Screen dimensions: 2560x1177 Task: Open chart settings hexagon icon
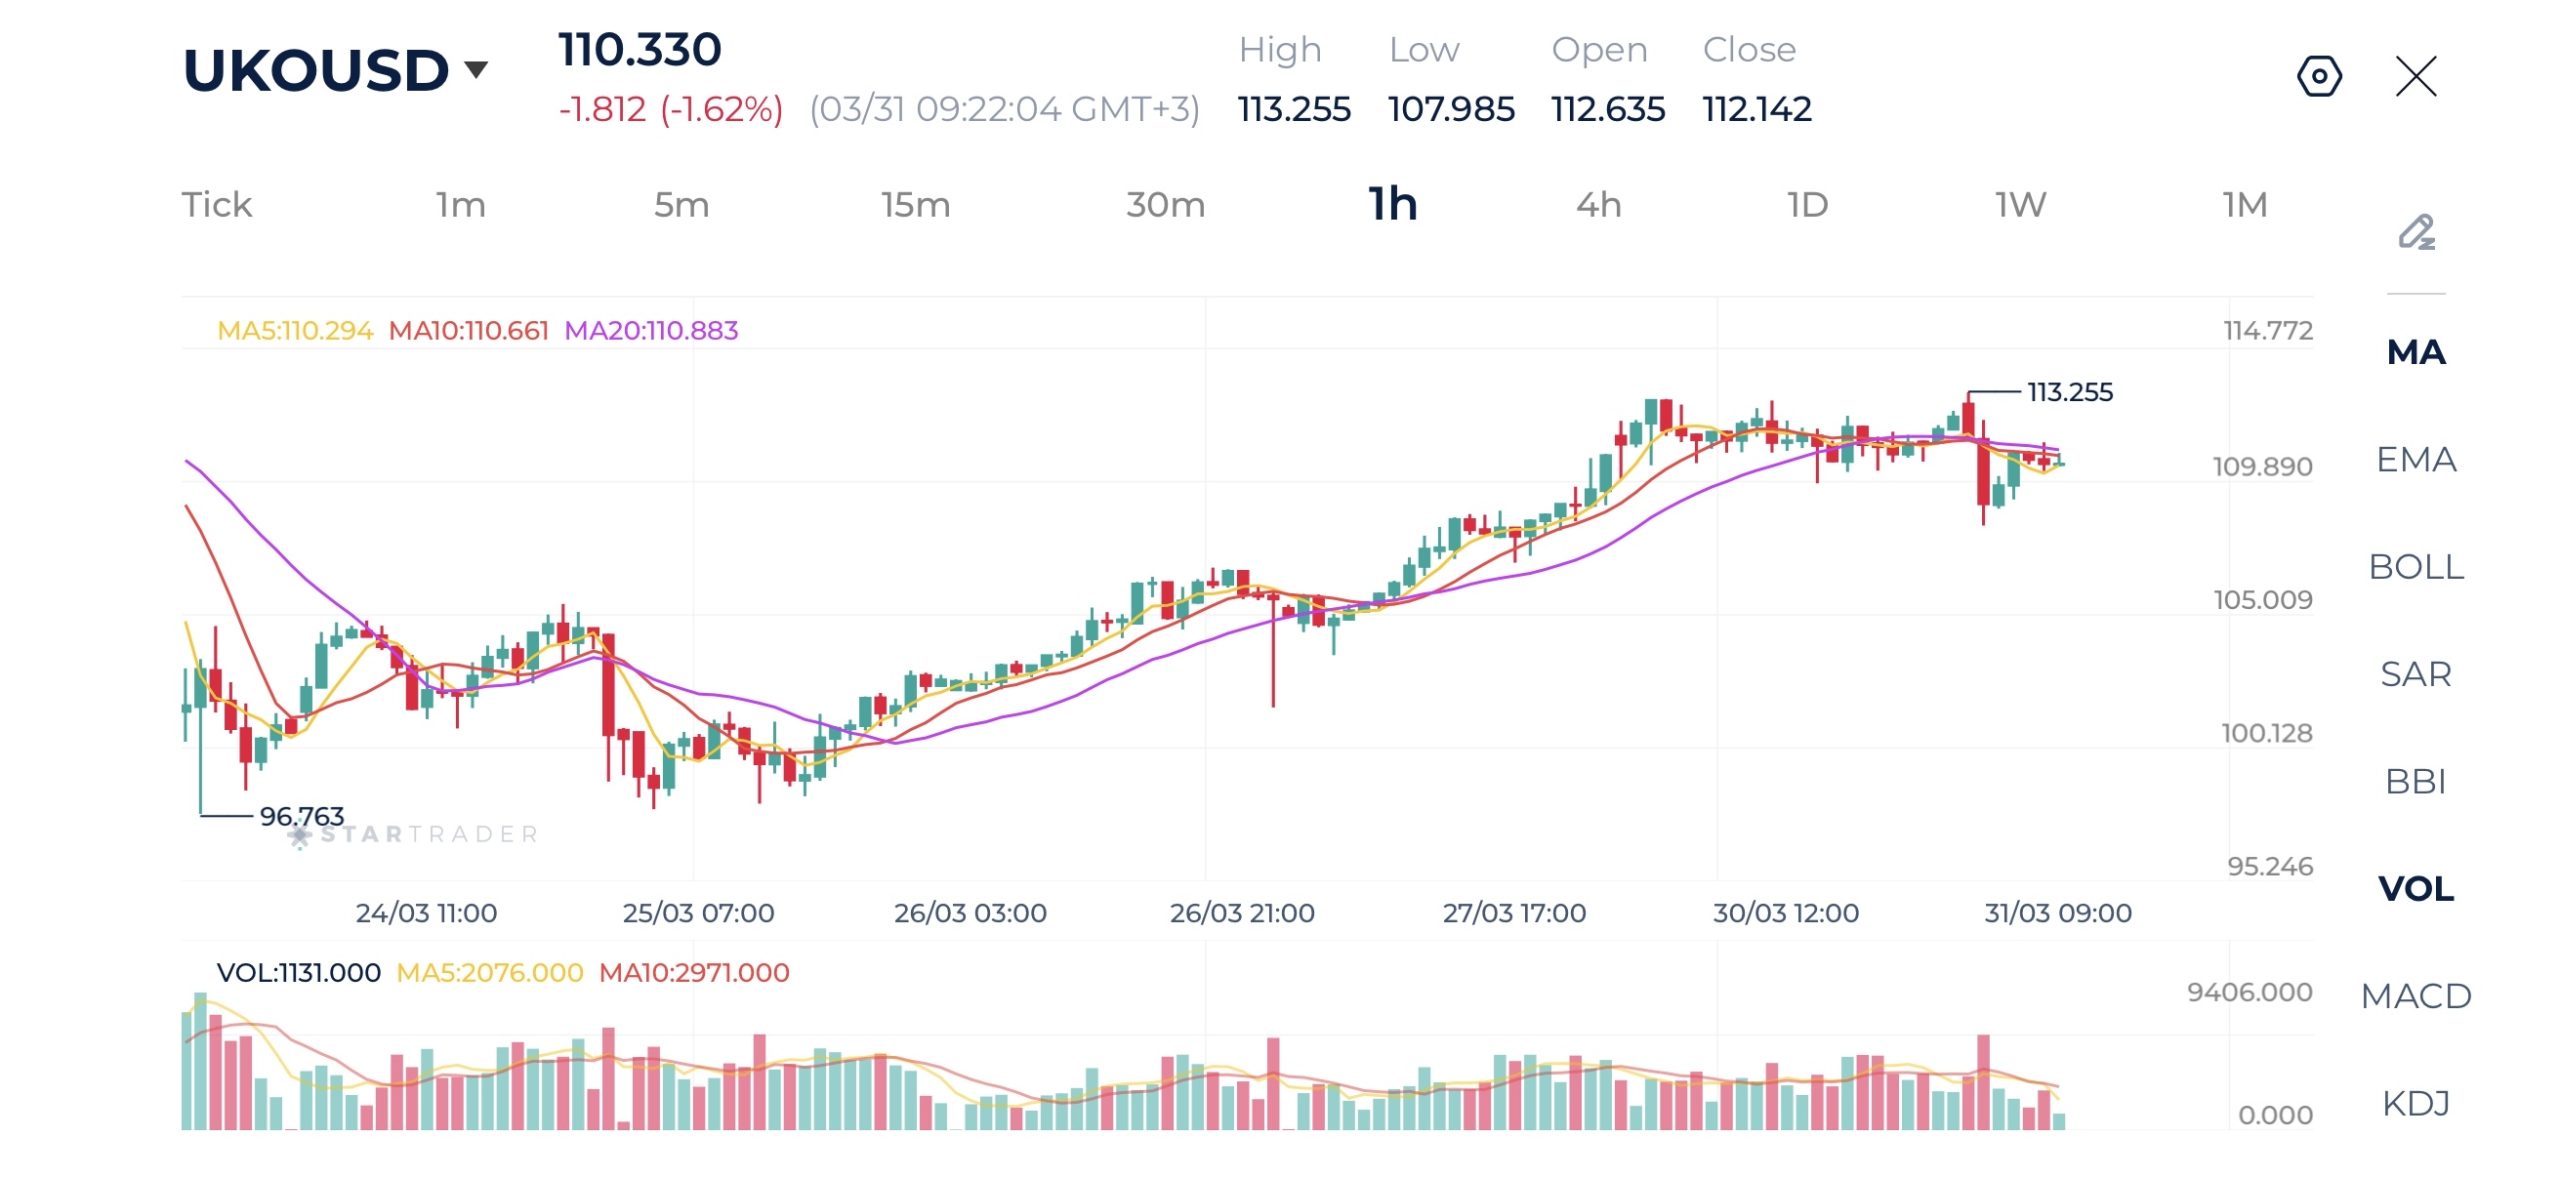coord(2319,77)
